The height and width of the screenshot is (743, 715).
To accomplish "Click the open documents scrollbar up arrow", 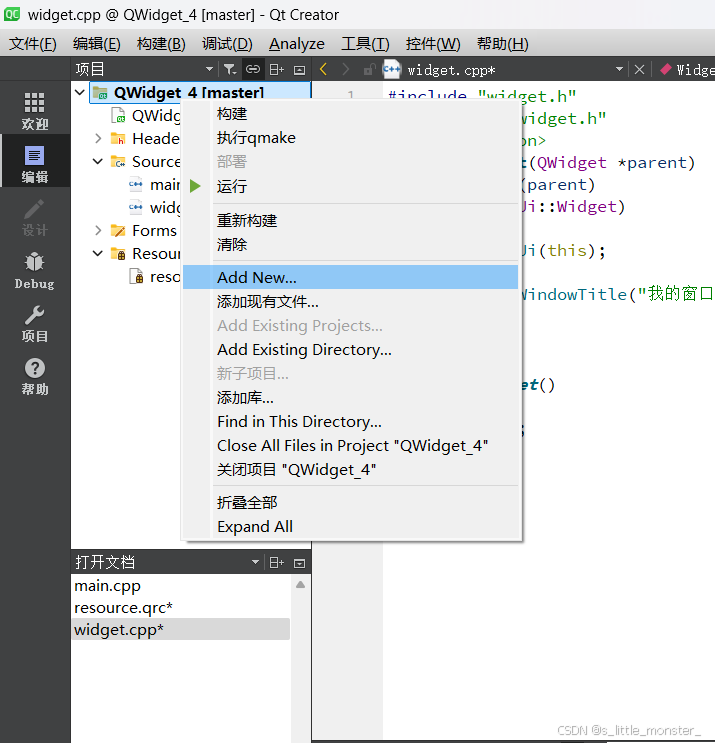I will click(300, 585).
